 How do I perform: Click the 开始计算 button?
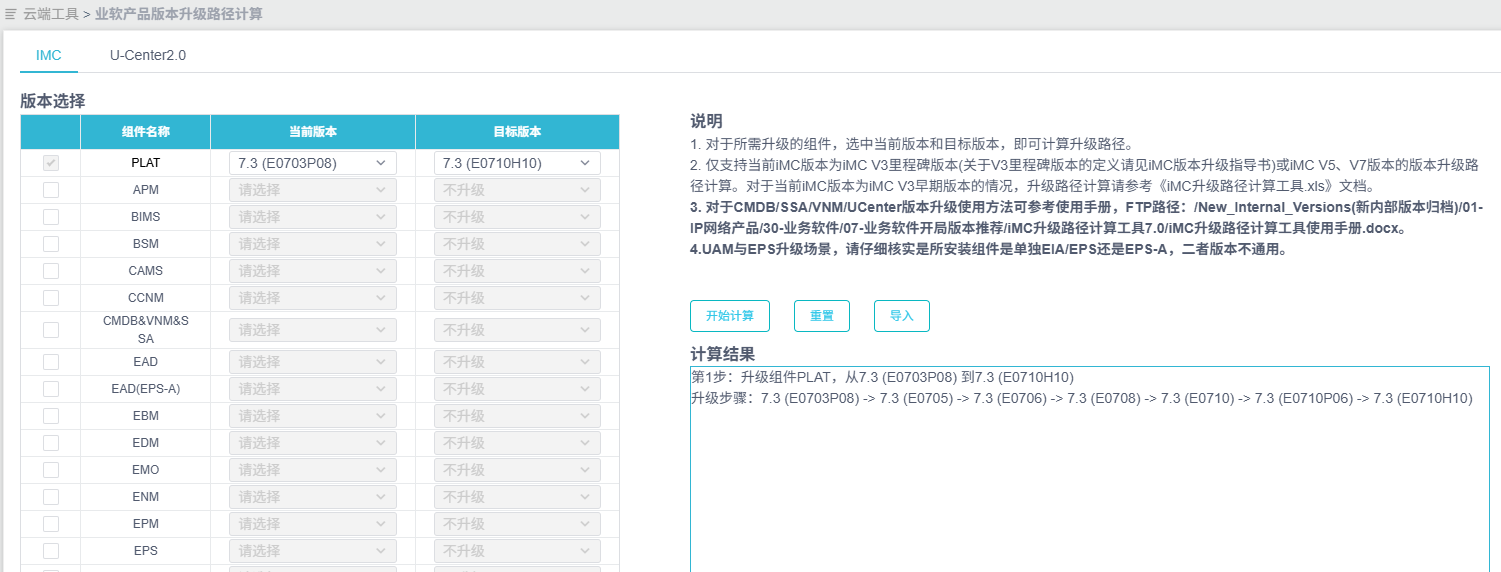(x=730, y=316)
